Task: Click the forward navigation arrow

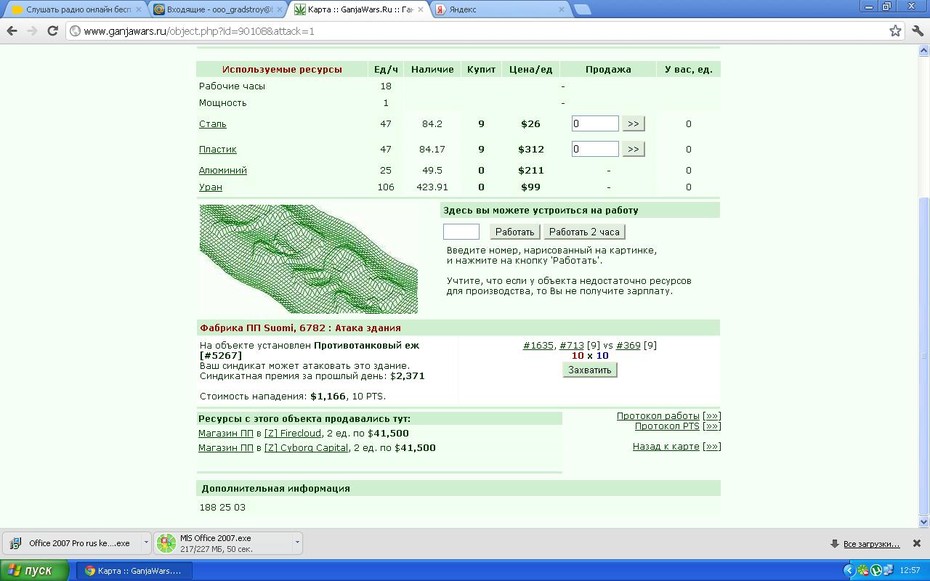Action: click(x=32, y=31)
